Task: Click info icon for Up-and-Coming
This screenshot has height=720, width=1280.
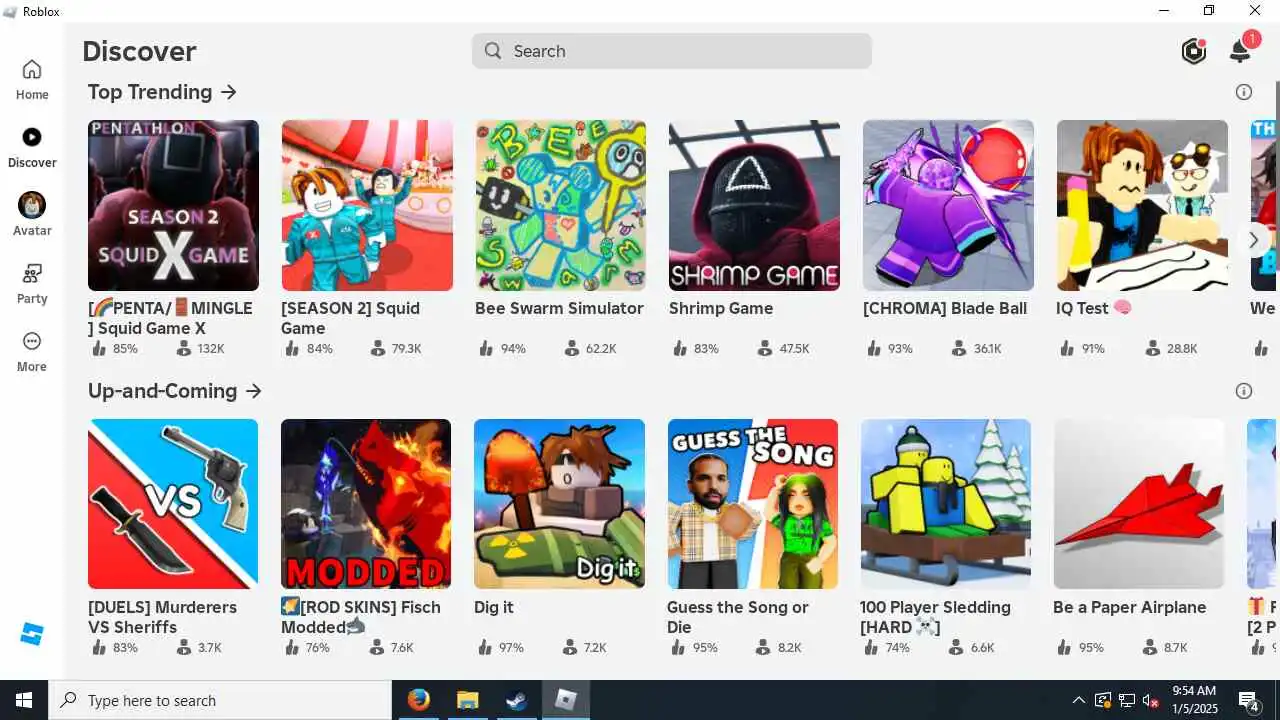Action: coord(1244,391)
